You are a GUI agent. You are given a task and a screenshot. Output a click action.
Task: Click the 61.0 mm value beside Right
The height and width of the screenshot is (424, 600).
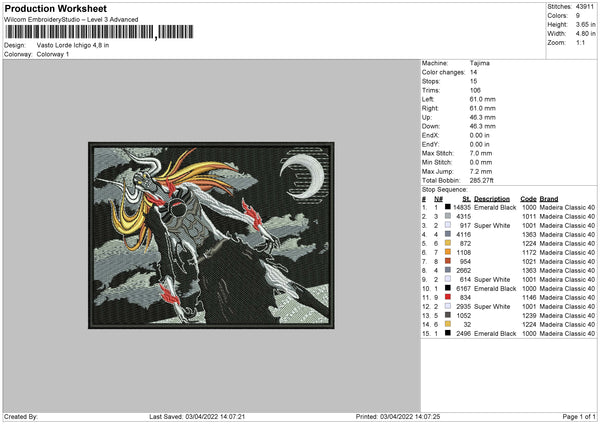483,108
